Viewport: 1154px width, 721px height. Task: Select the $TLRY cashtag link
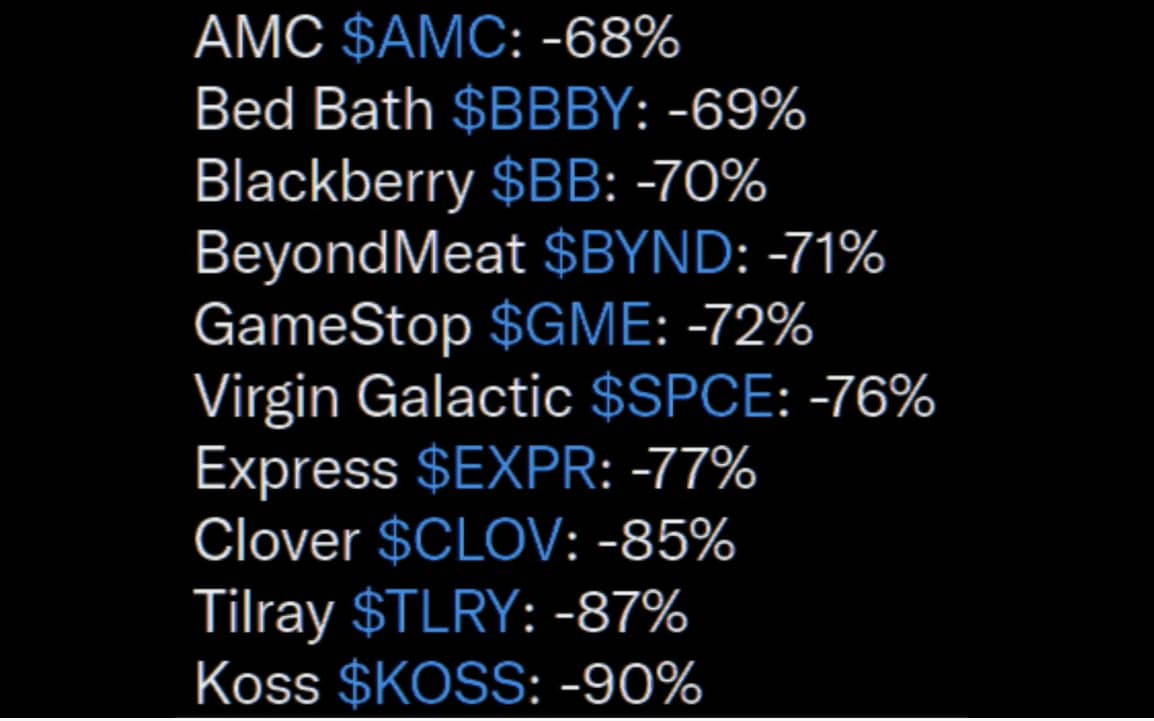(436, 612)
